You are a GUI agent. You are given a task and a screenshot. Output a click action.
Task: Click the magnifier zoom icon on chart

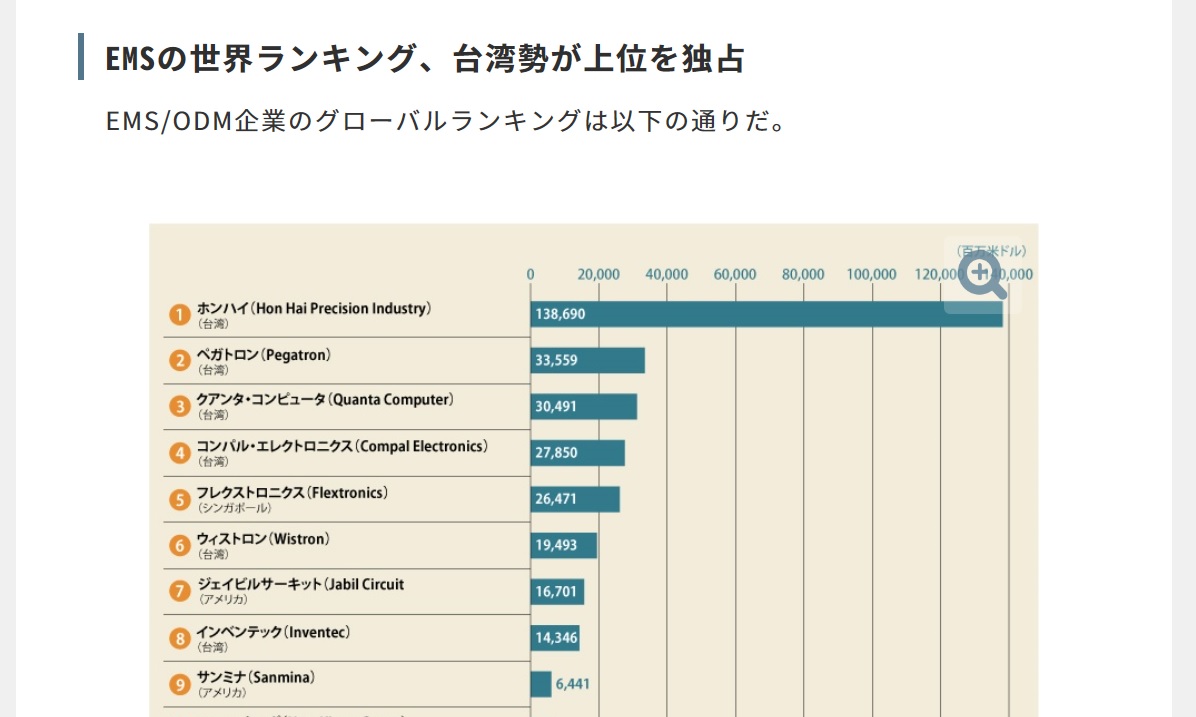tap(982, 275)
